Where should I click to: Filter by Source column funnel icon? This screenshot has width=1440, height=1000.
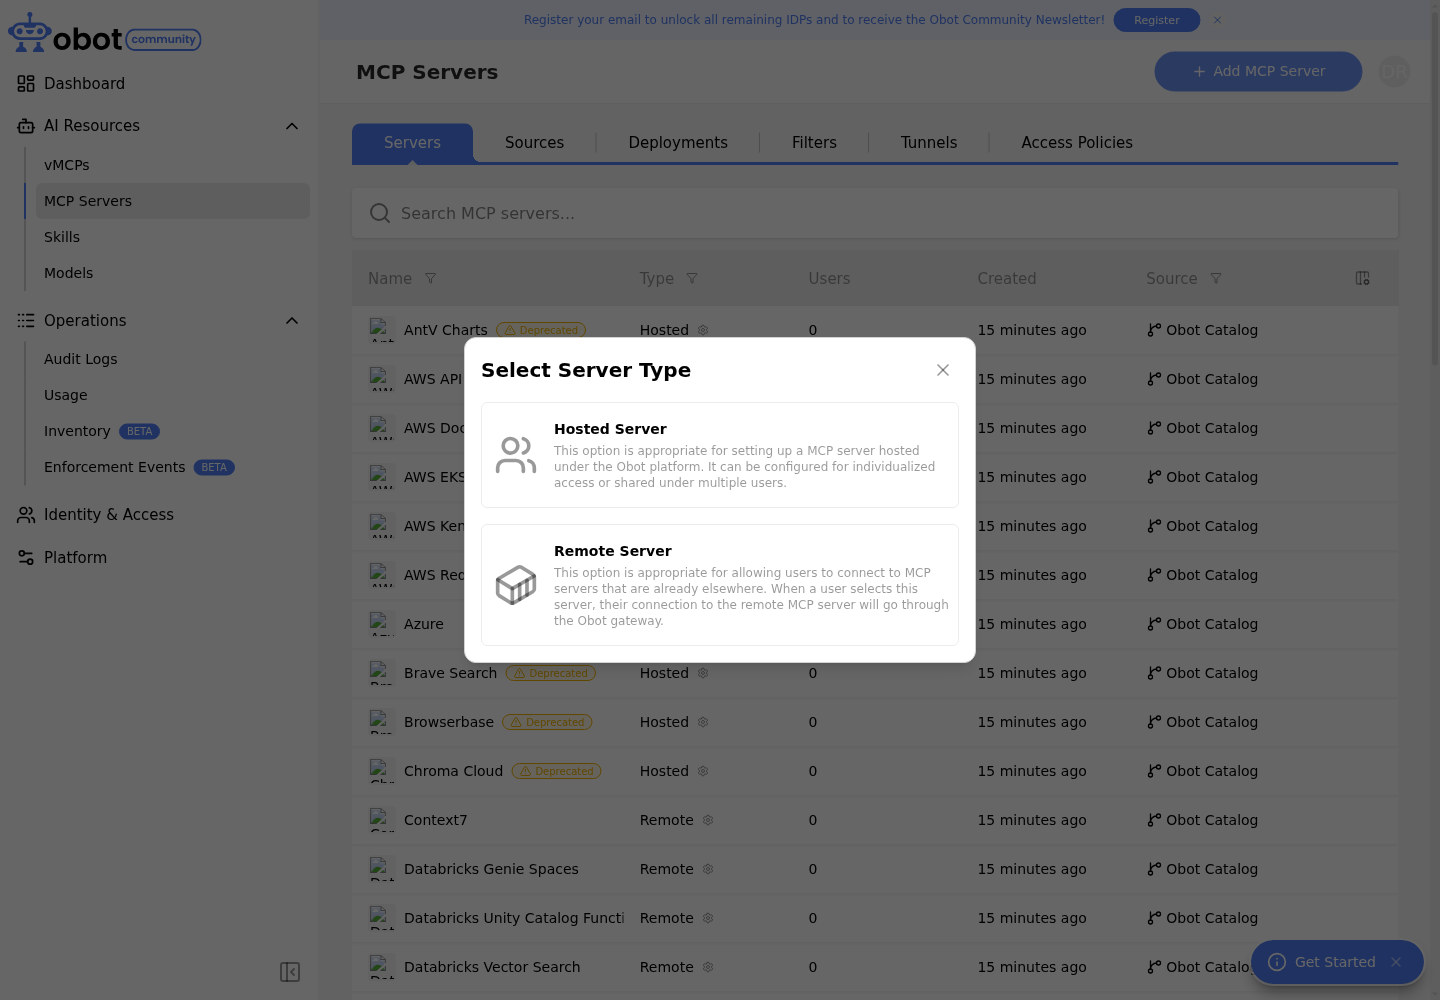tap(1216, 279)
